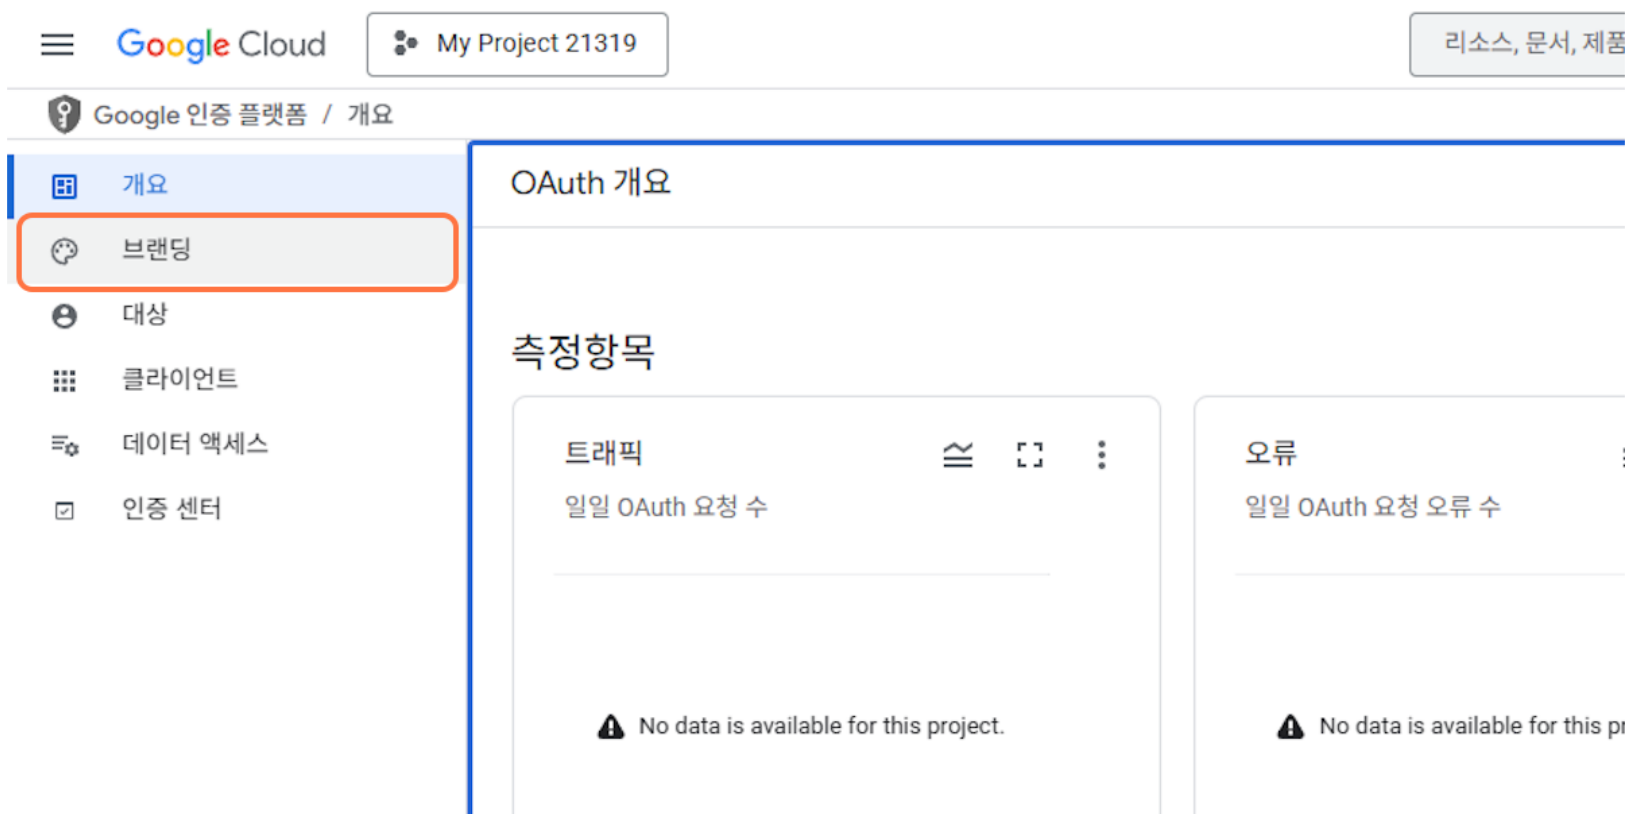1629x814 pixels.
Task: Click the 데이터 액세스 settings-list icon
Action: pyautogui.click(x=65, y=445)
